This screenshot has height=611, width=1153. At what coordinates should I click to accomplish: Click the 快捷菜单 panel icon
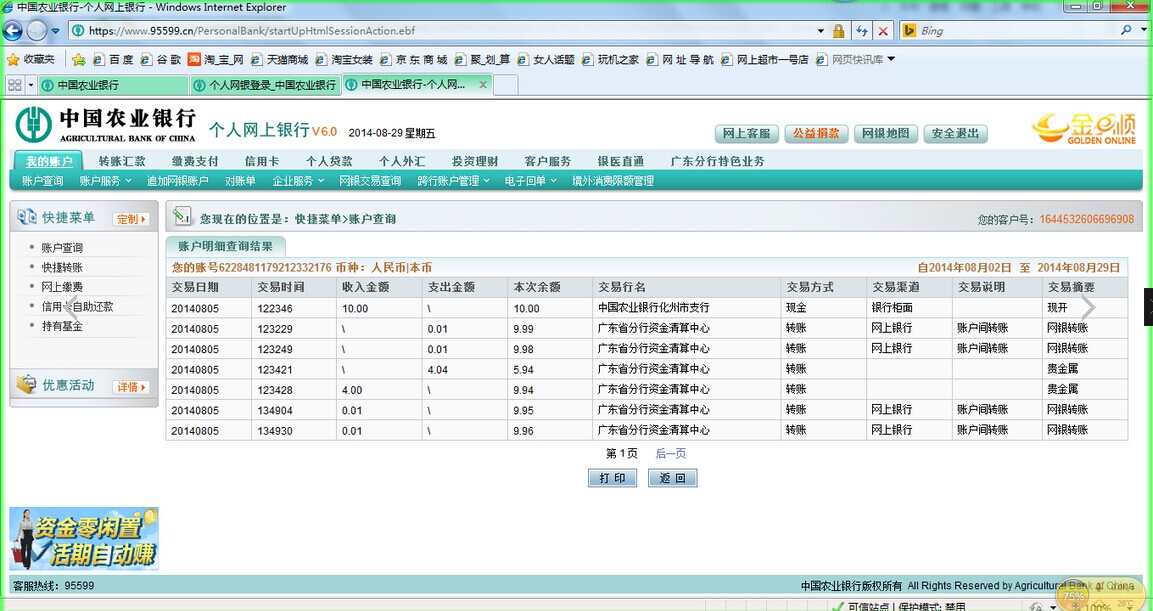[x=26, y=216]
